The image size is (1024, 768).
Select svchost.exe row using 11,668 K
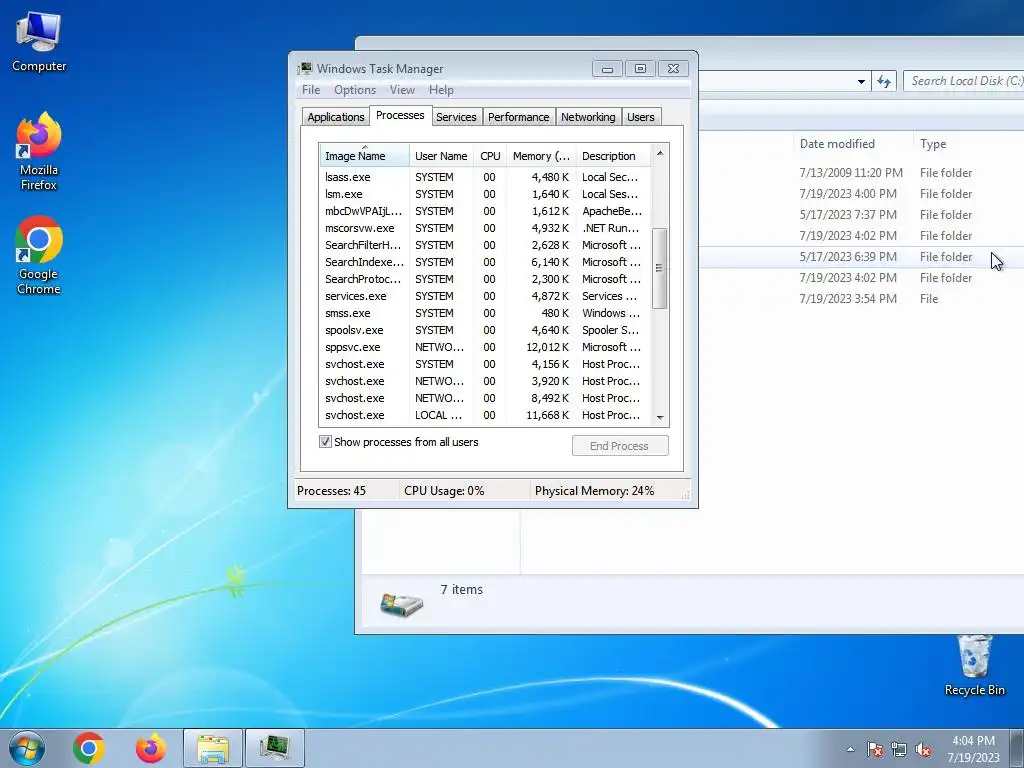click(x=485, y=415)
